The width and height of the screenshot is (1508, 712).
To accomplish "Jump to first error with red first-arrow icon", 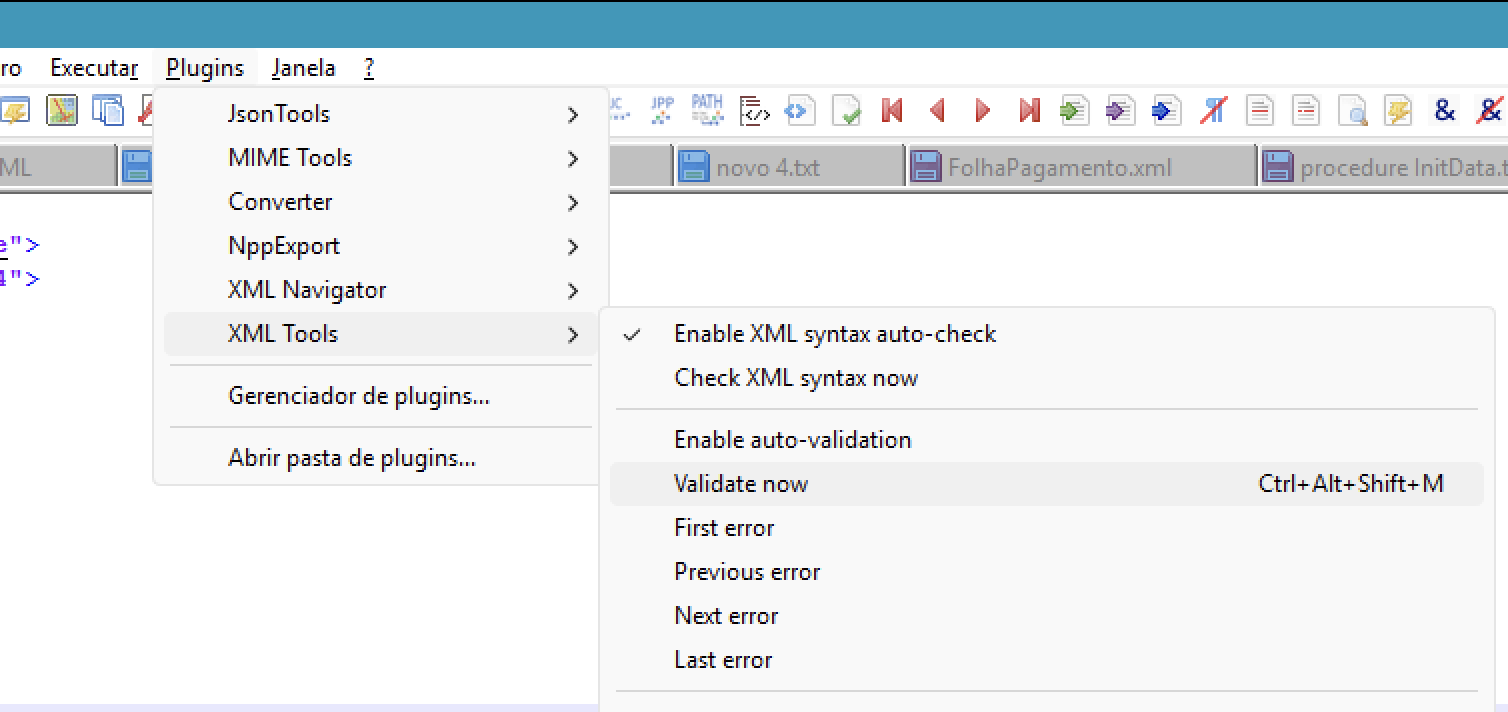I will (892, 110).
